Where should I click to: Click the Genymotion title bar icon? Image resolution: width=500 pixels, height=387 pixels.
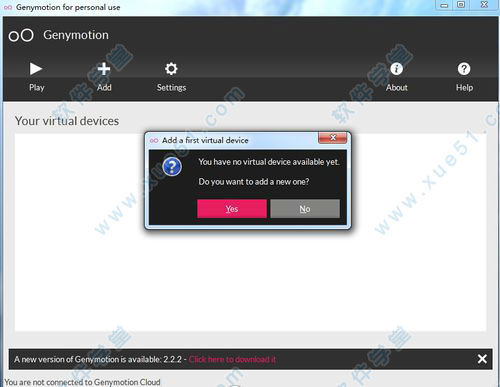point(8,7)
